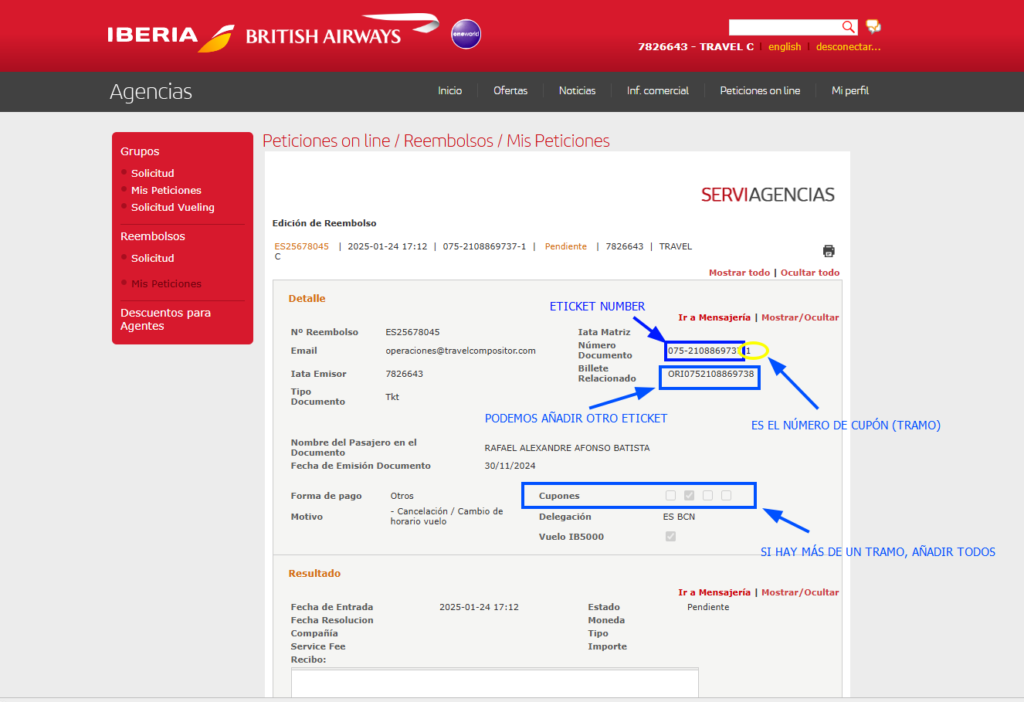Toggle the second (checked) Cupones checkbox

(689, 495)
